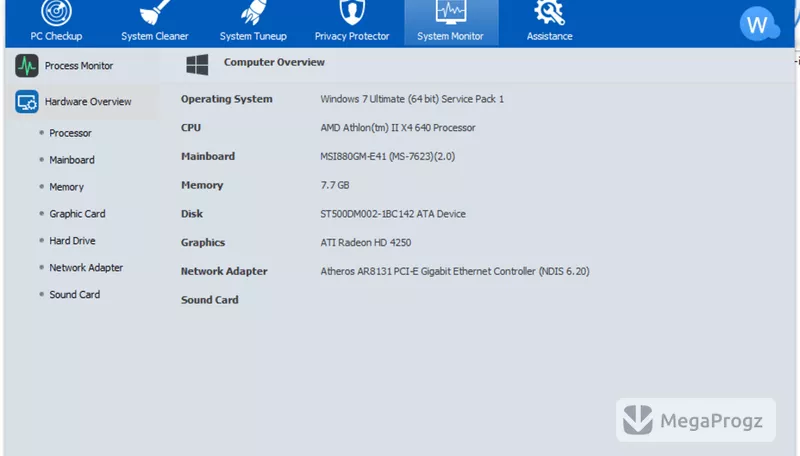Open the Mainboard sub-item in sidebar
The width and height of the screenshot is (800, 456).
pos(72,160)
